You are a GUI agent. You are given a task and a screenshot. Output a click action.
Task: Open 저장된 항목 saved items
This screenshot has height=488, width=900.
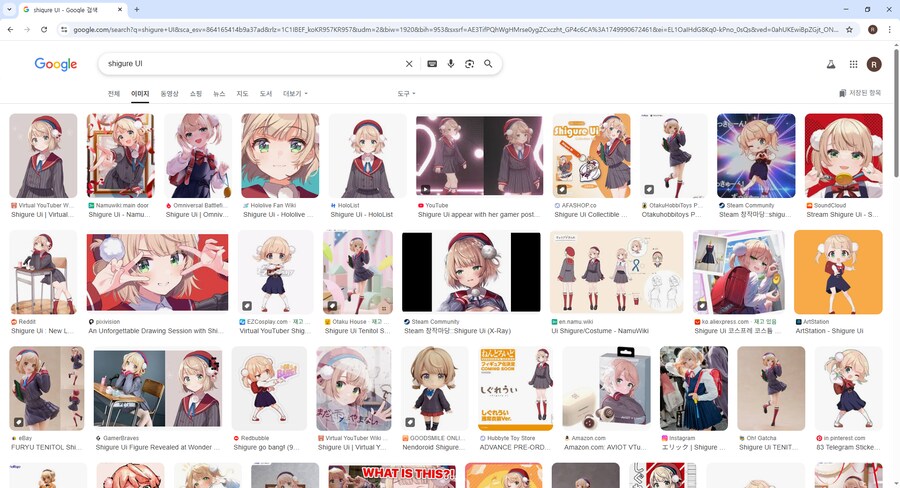859,93
